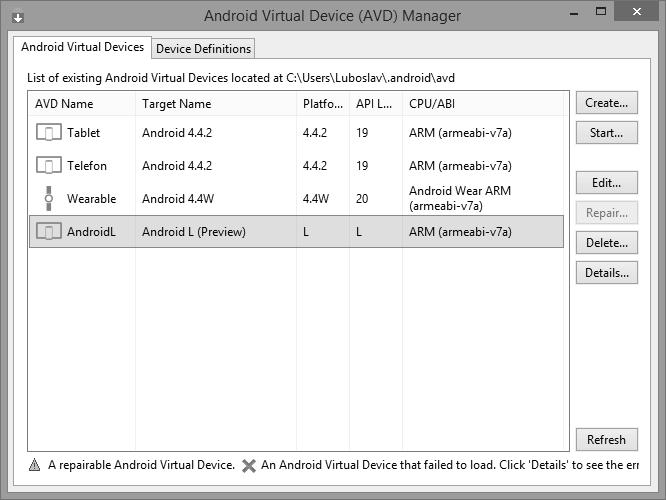Image resolution: width=666 pixels, height=500 pixels.
Task: Delete the selected AVD
Action: (606, 243)
